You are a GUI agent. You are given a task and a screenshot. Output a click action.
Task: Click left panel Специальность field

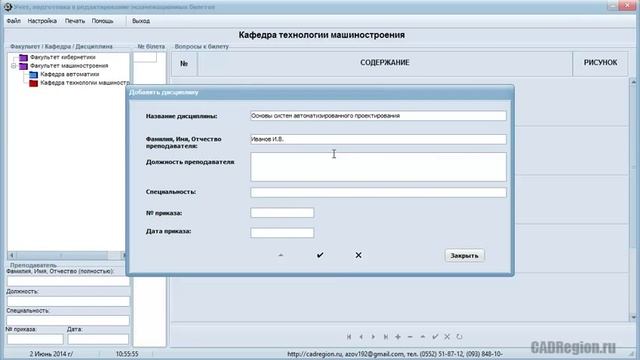[68, 320]
